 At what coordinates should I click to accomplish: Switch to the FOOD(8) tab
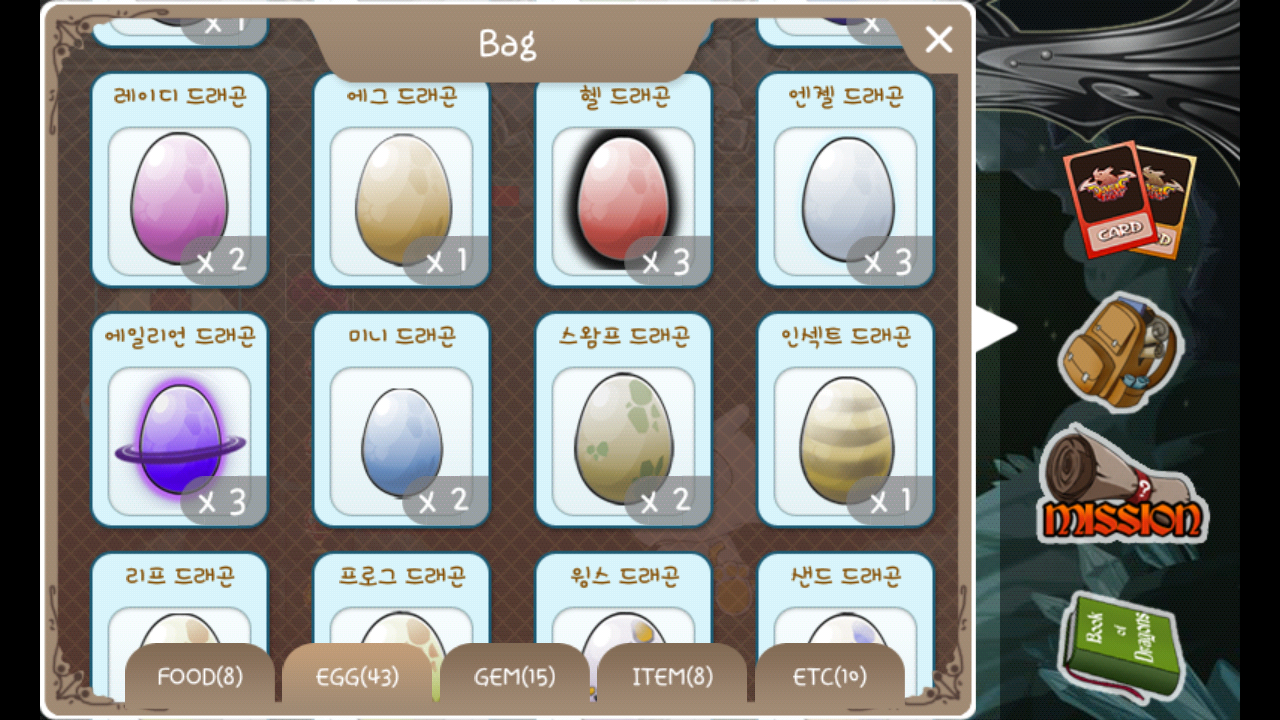tap(200, 677)
